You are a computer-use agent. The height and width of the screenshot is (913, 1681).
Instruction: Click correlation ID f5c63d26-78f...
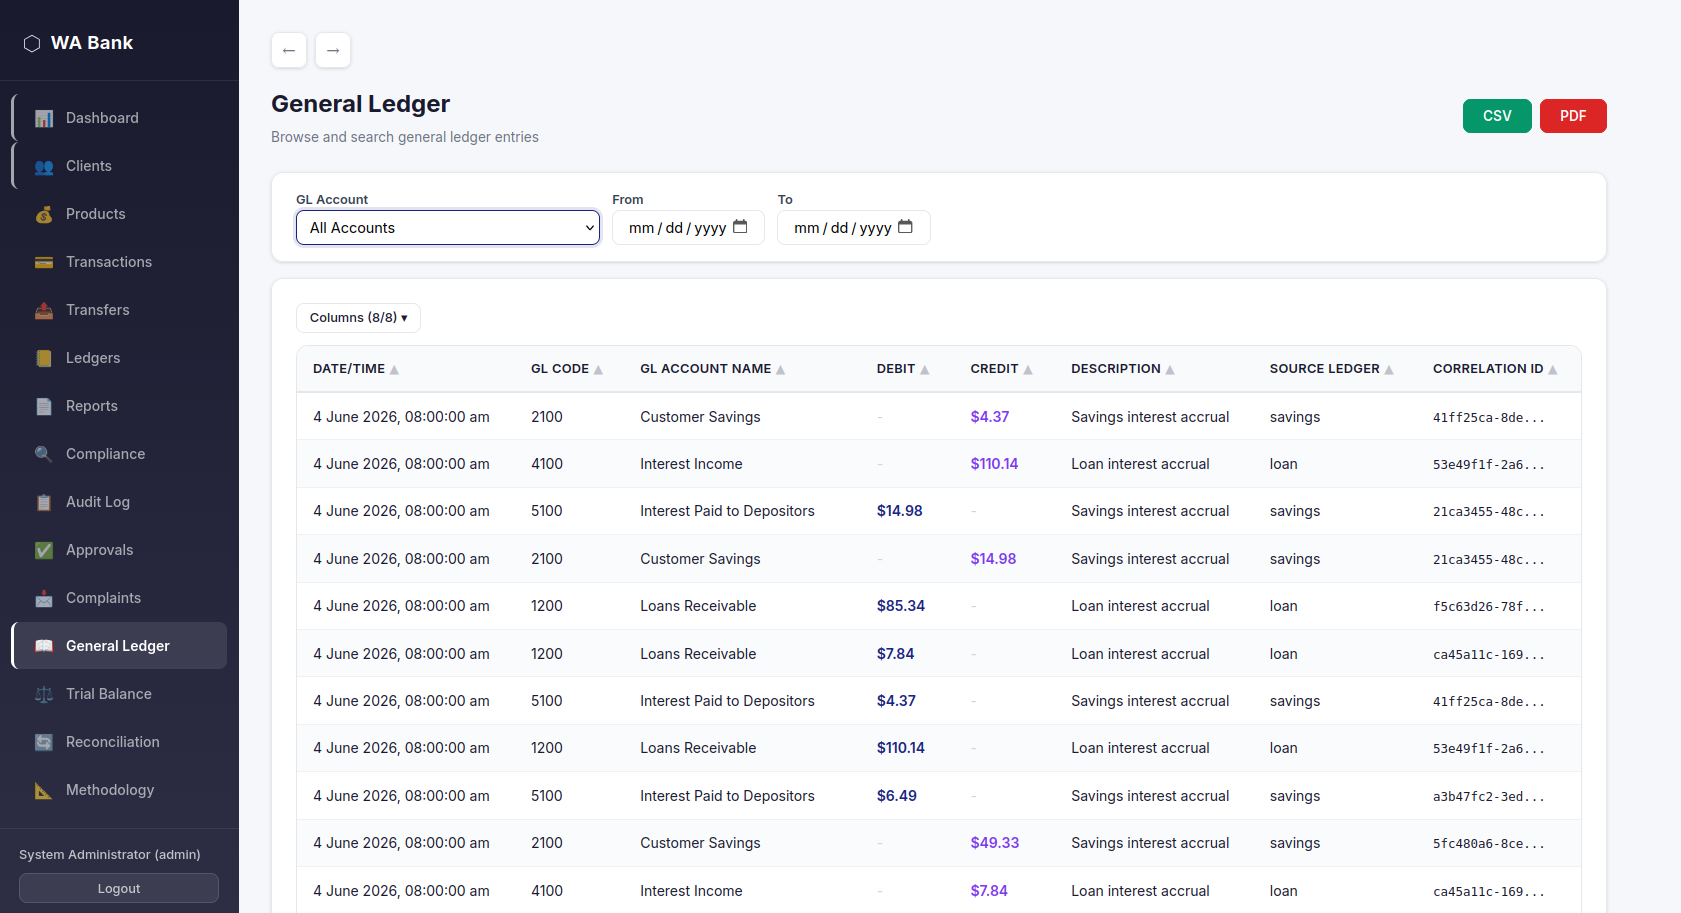tap(1489, 607)
